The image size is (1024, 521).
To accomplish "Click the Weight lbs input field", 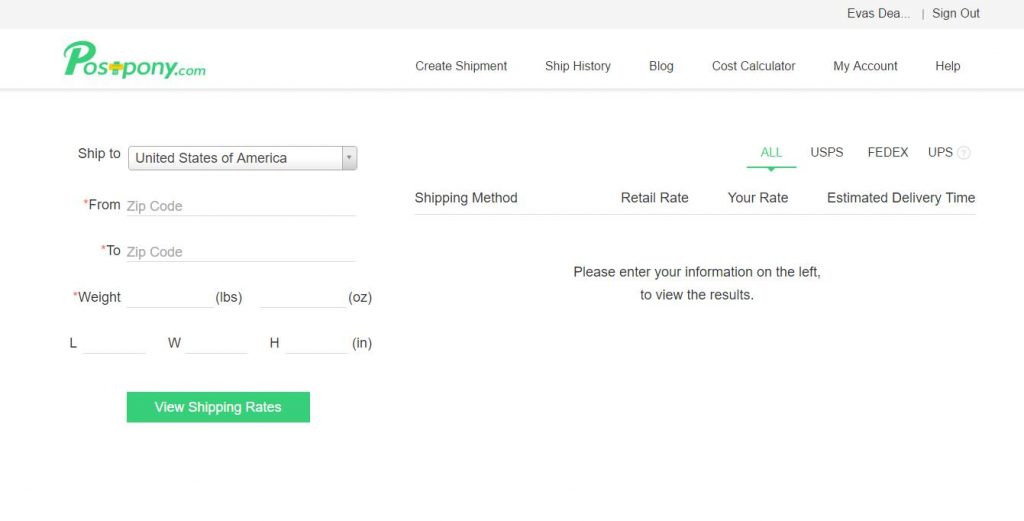I will (x=169, y=298).
